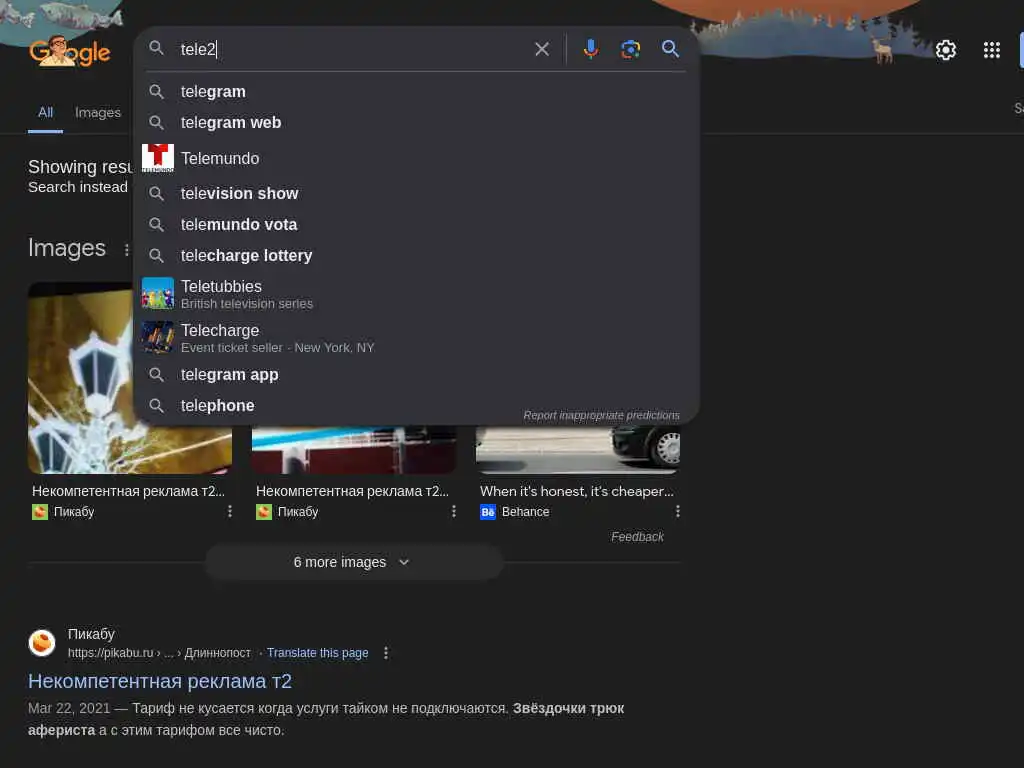Open three-dot menu for Пикабу result

(386, 653)
